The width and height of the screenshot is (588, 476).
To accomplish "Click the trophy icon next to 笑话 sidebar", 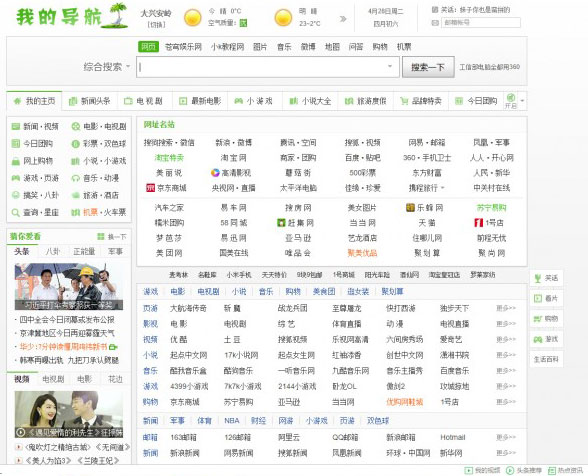I will coord(538,278).
